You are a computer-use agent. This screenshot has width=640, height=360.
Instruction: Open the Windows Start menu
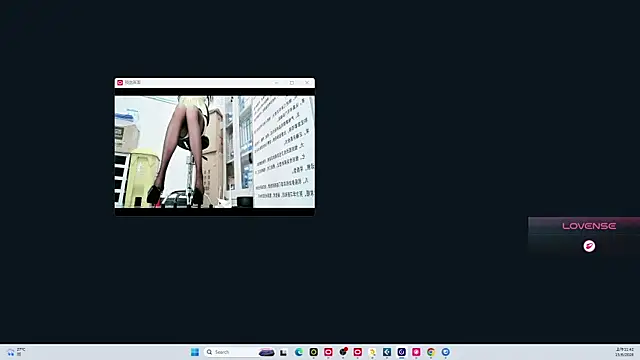[x=195, y=352]
